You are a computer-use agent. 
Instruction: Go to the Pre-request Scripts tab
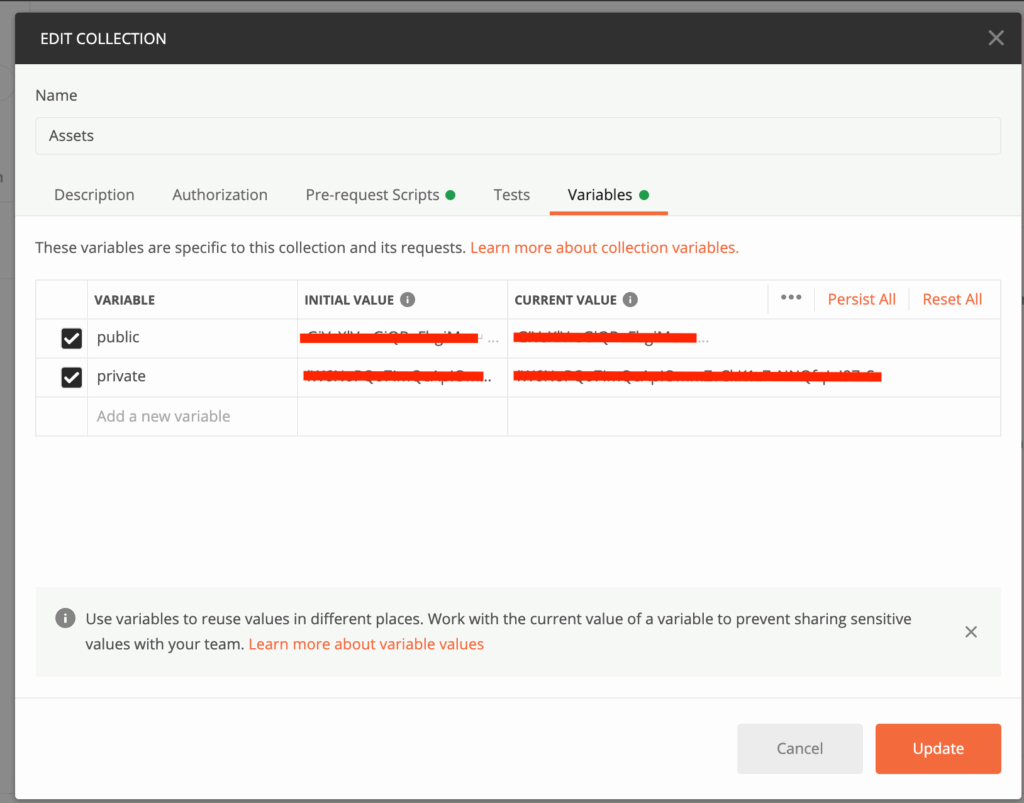click(x=373, y=195)
